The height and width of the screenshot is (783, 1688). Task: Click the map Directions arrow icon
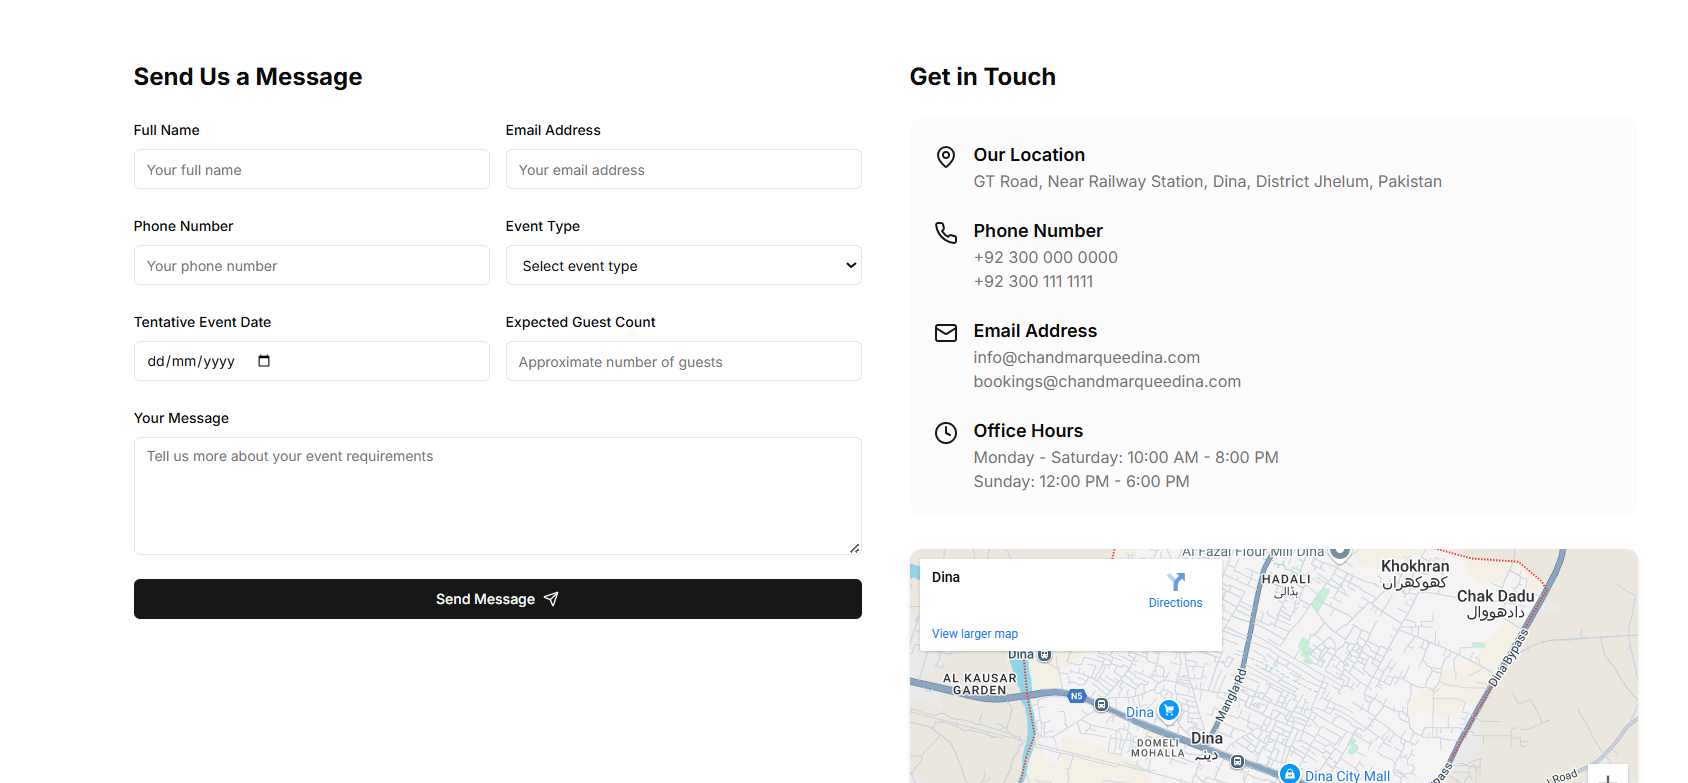tap(1175, 582)
